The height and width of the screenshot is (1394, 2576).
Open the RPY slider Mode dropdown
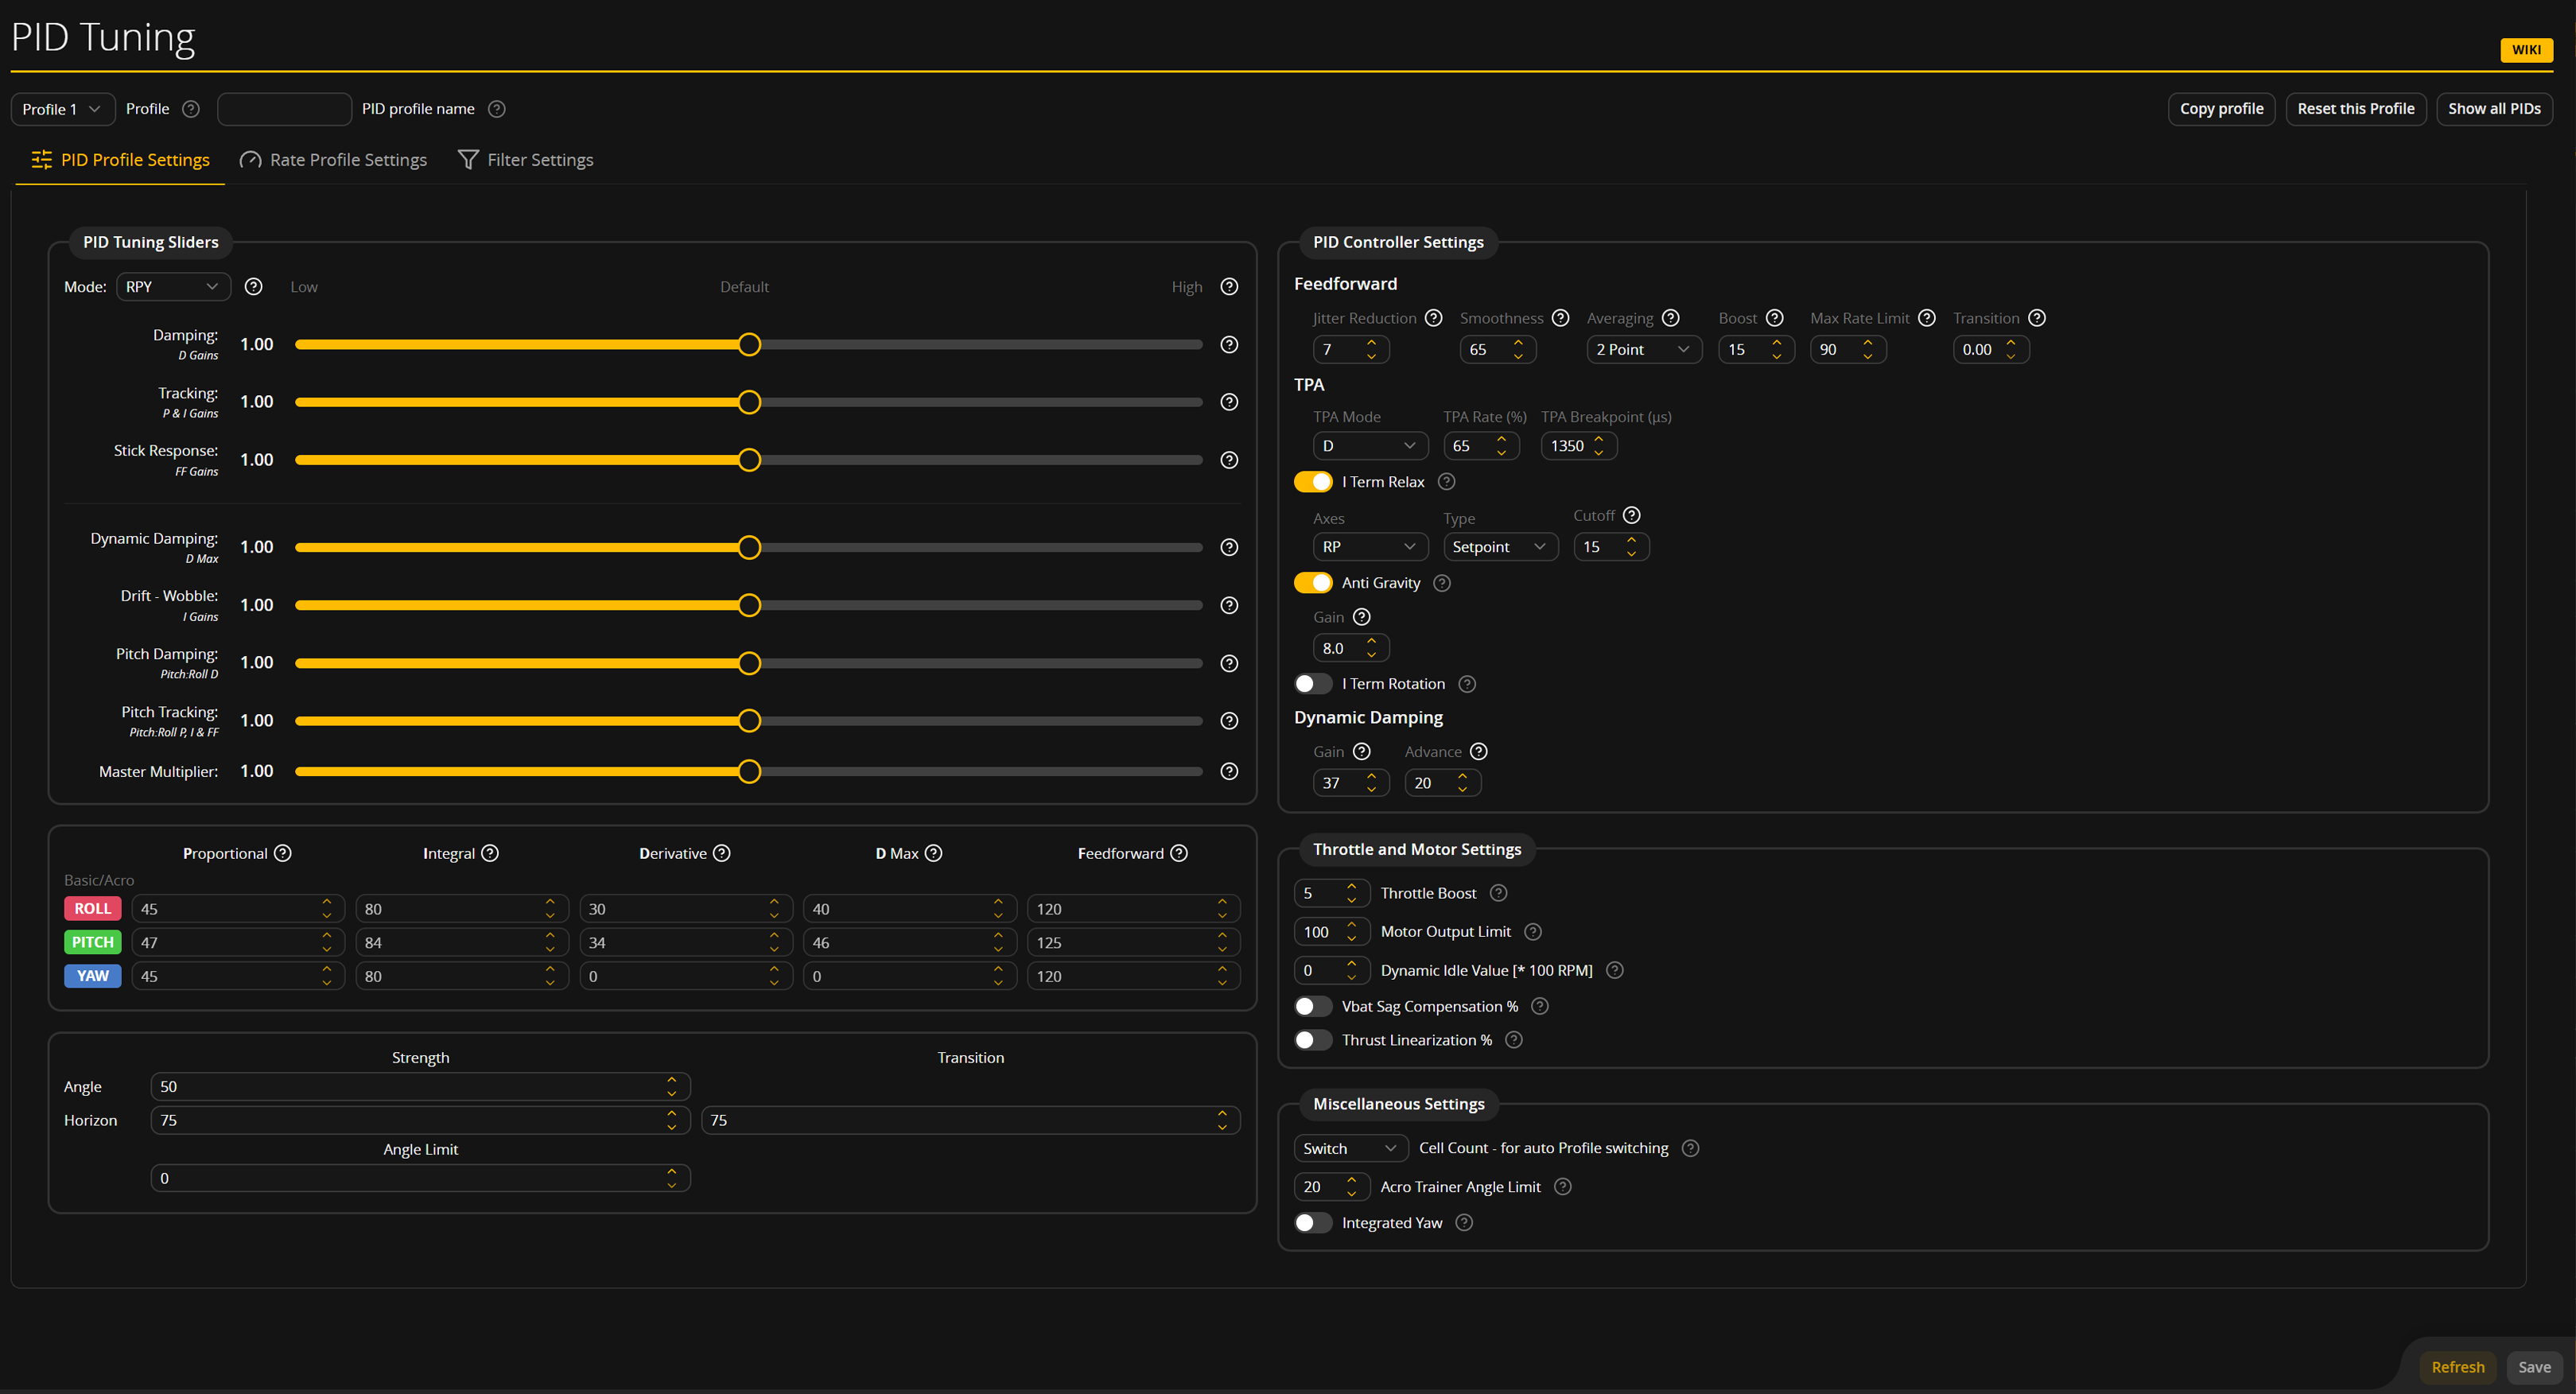click(173, 287)
